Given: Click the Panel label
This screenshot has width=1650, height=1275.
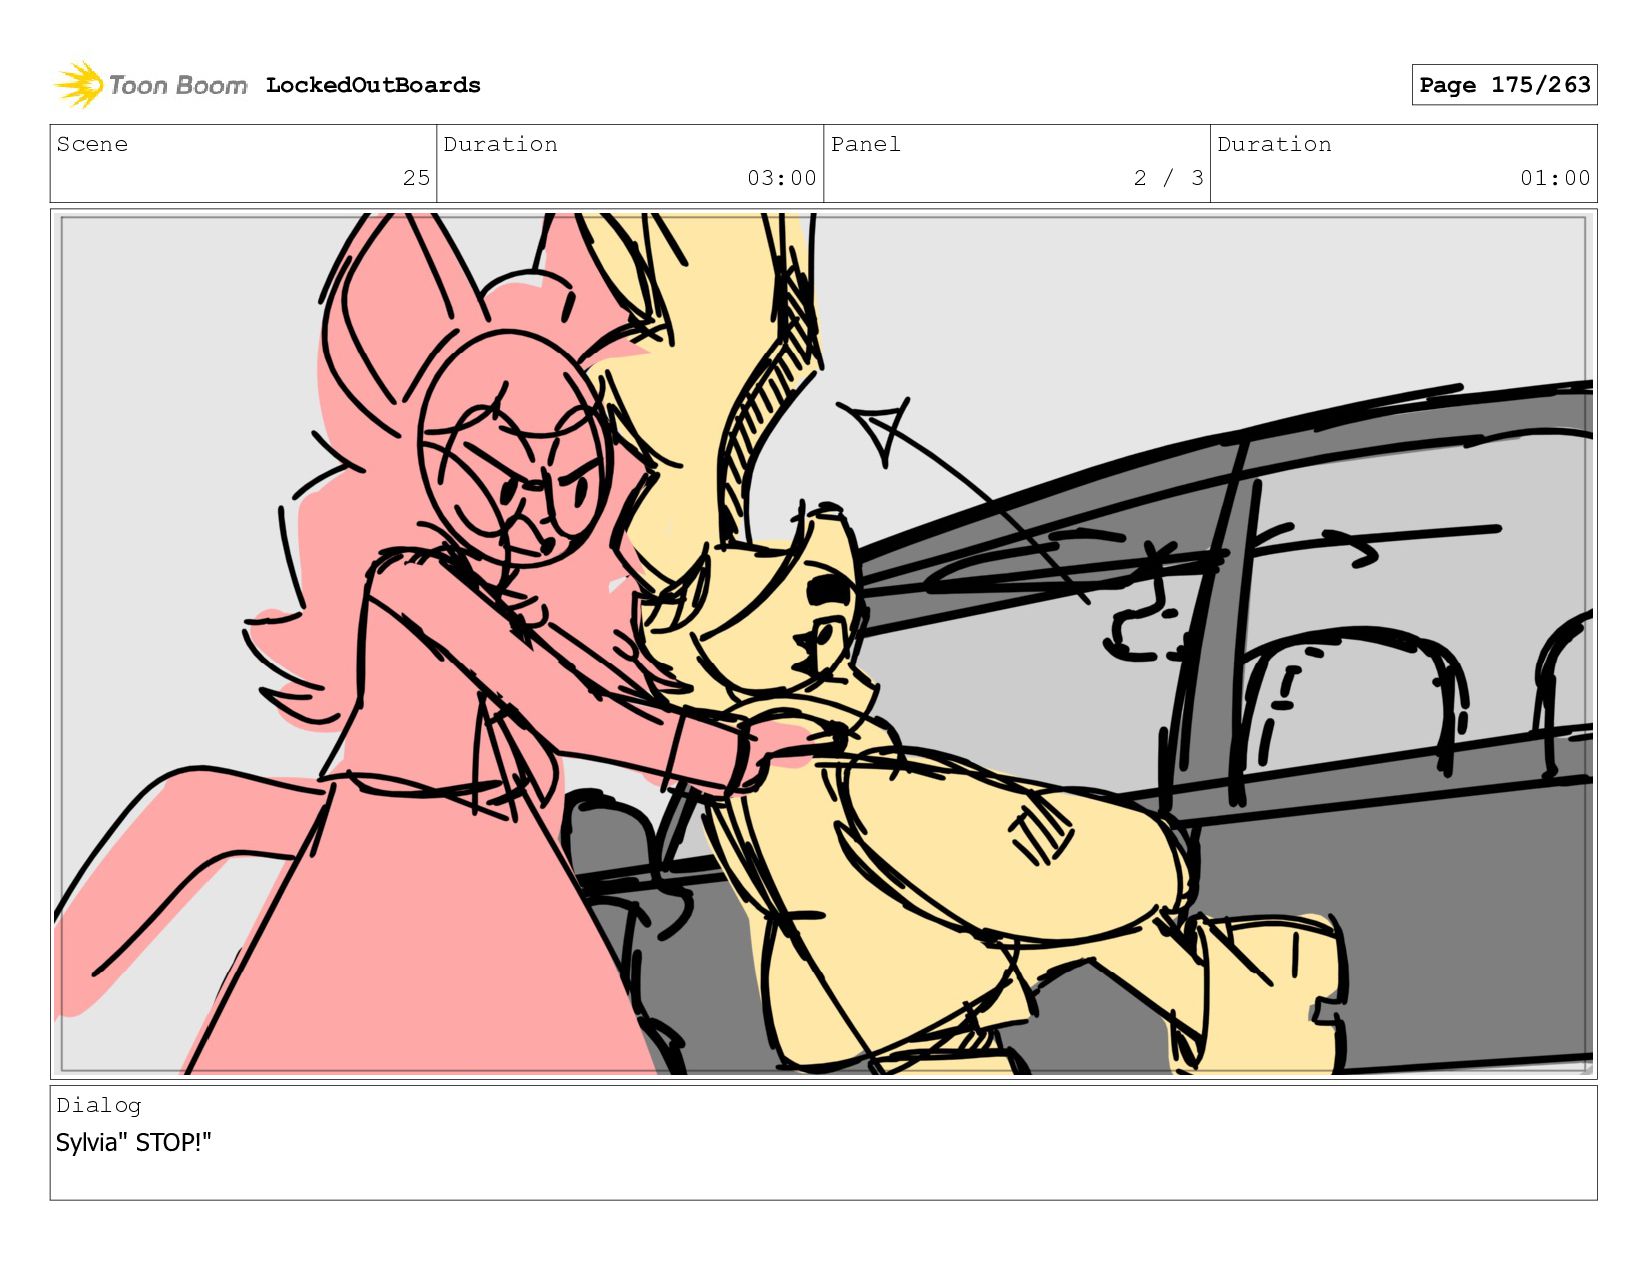Looking at the screenshot, I should [865, 144].
